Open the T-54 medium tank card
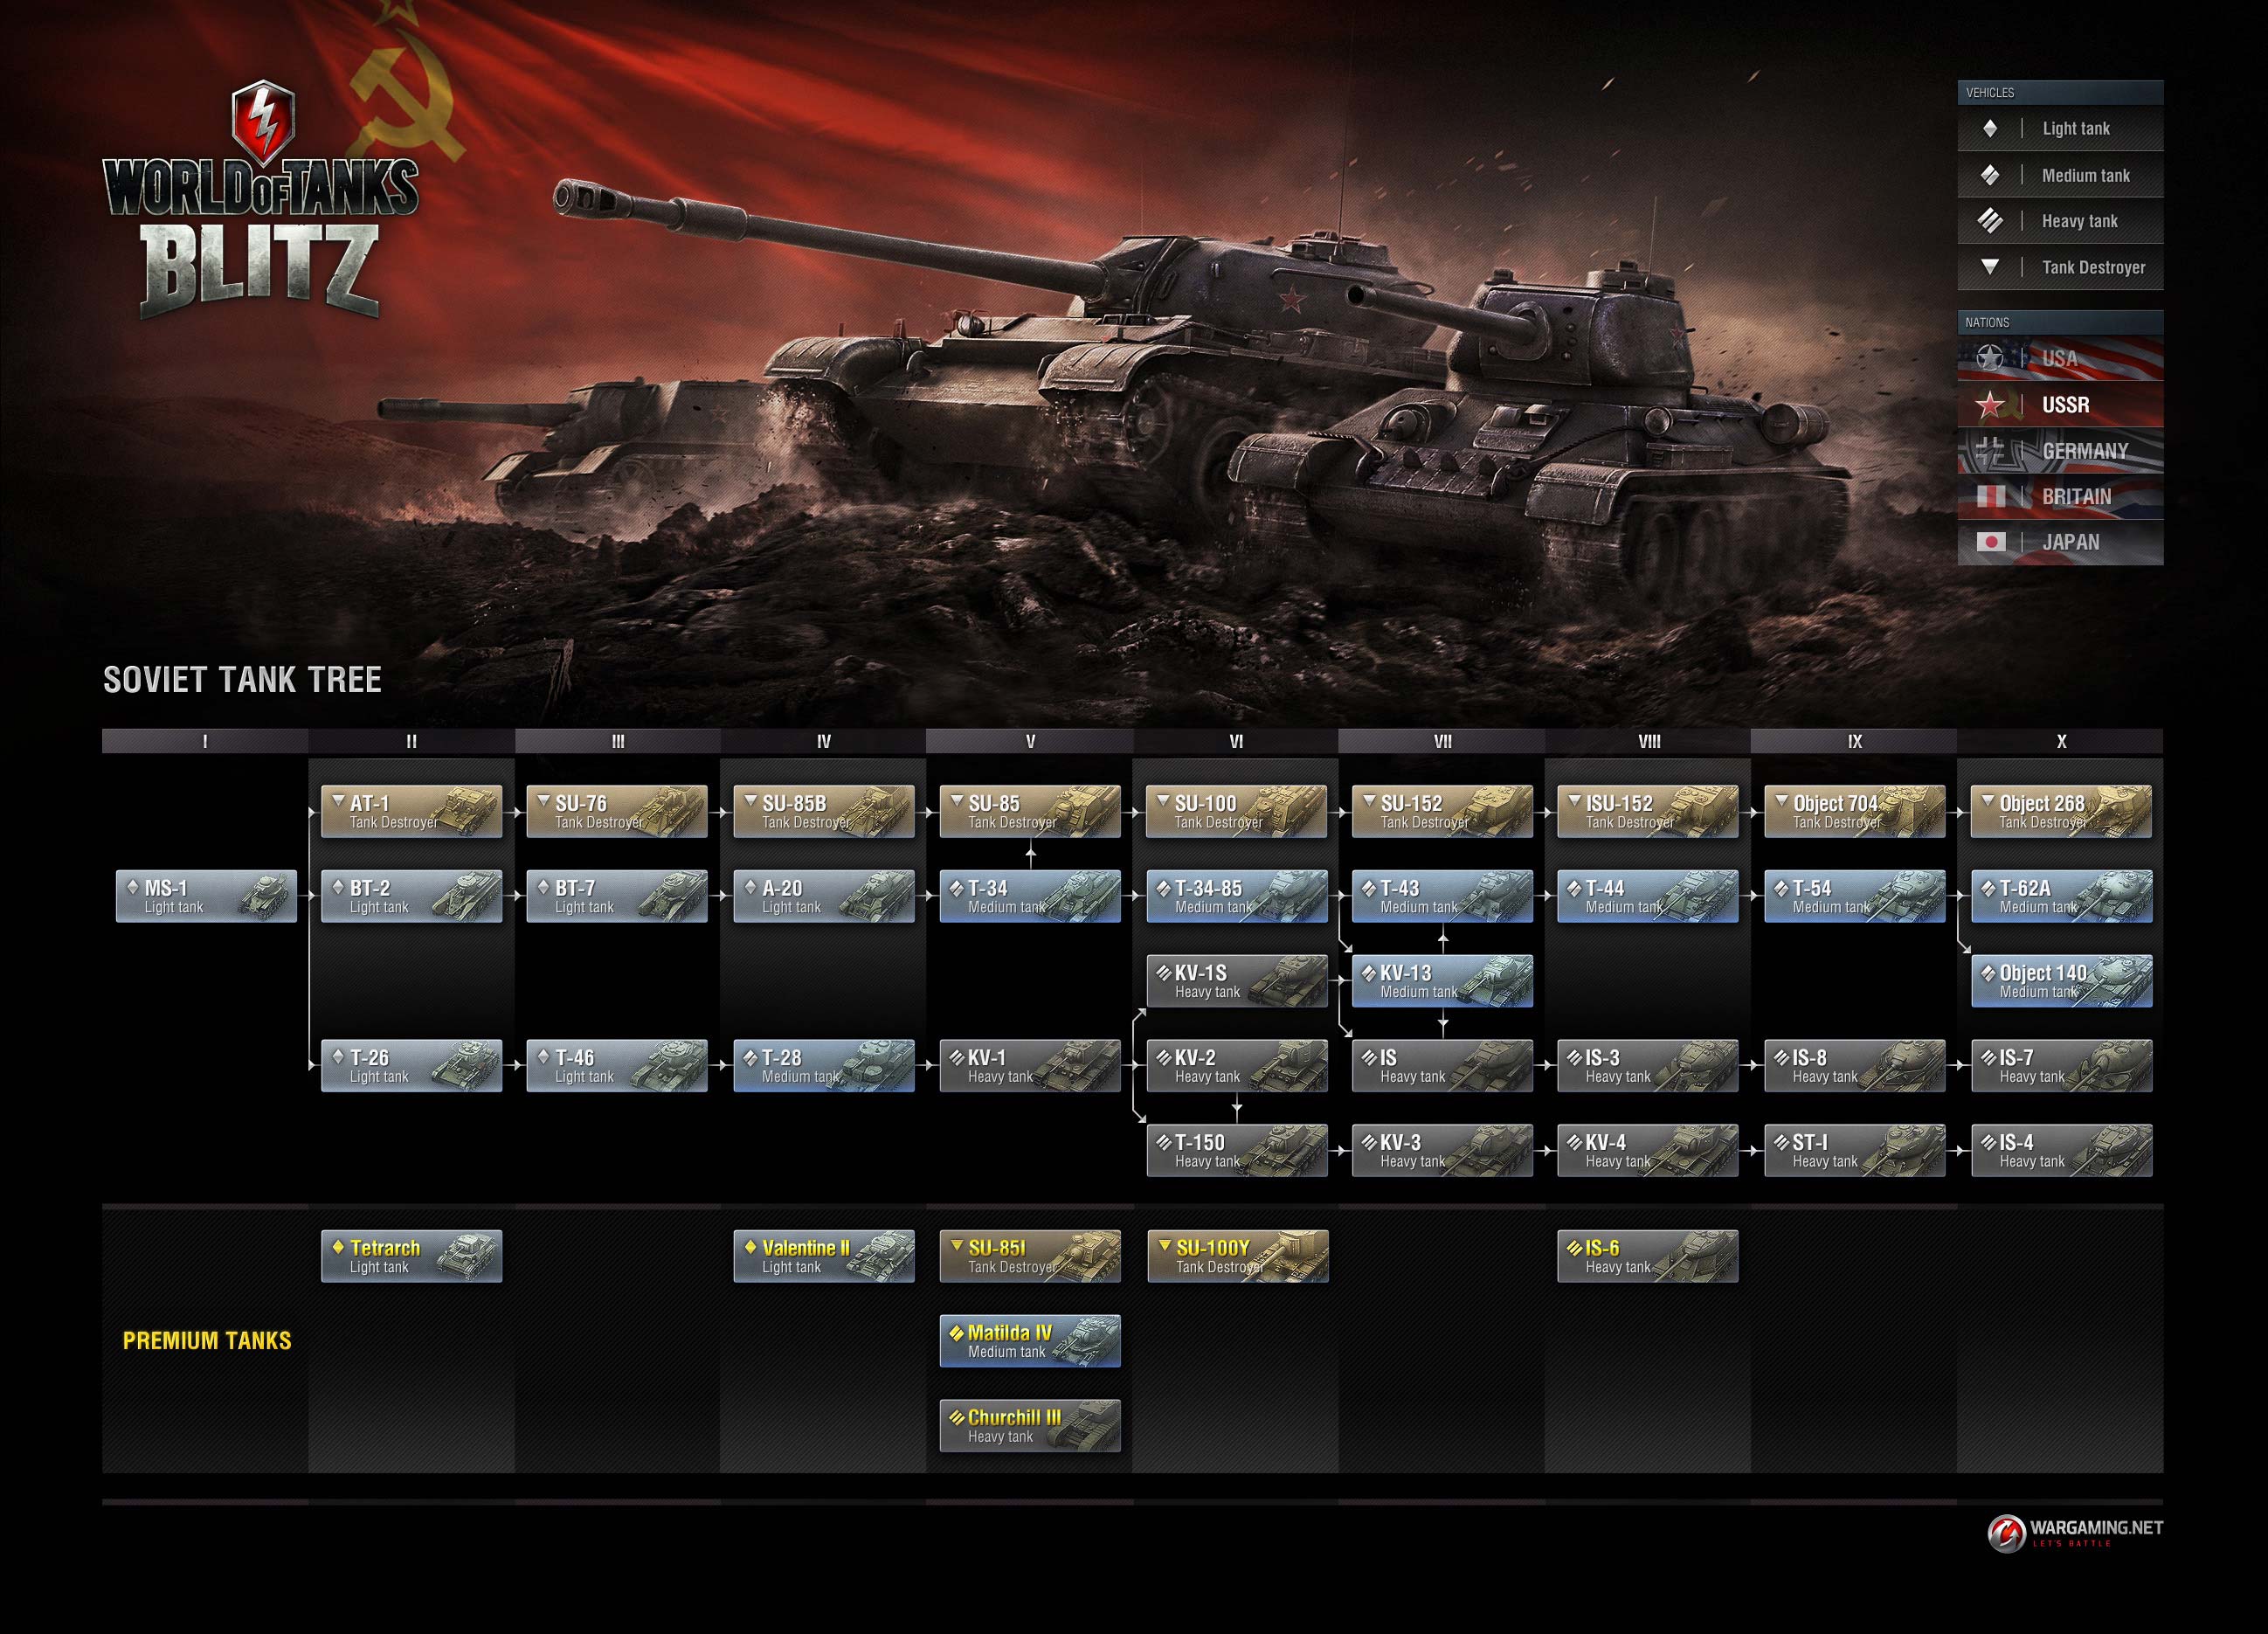The width and height of the screenshot is (2268, 1634). tap(1855, 896)
